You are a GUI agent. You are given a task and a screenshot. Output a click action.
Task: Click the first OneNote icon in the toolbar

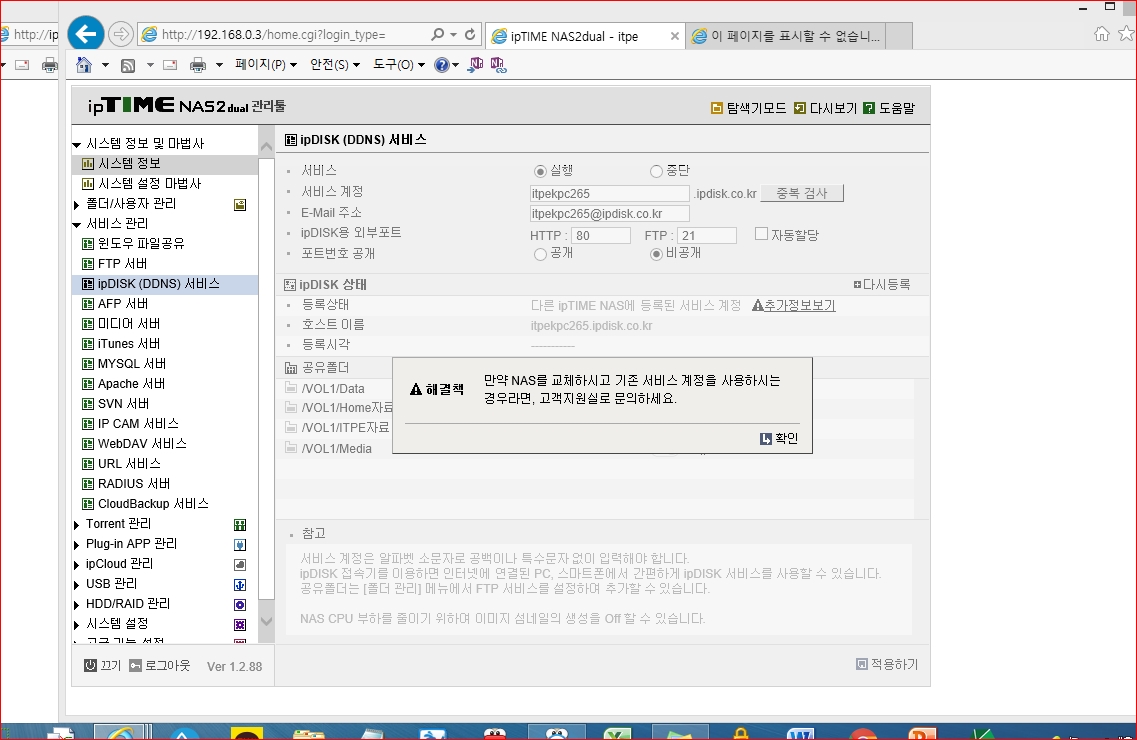pos(476,65)
